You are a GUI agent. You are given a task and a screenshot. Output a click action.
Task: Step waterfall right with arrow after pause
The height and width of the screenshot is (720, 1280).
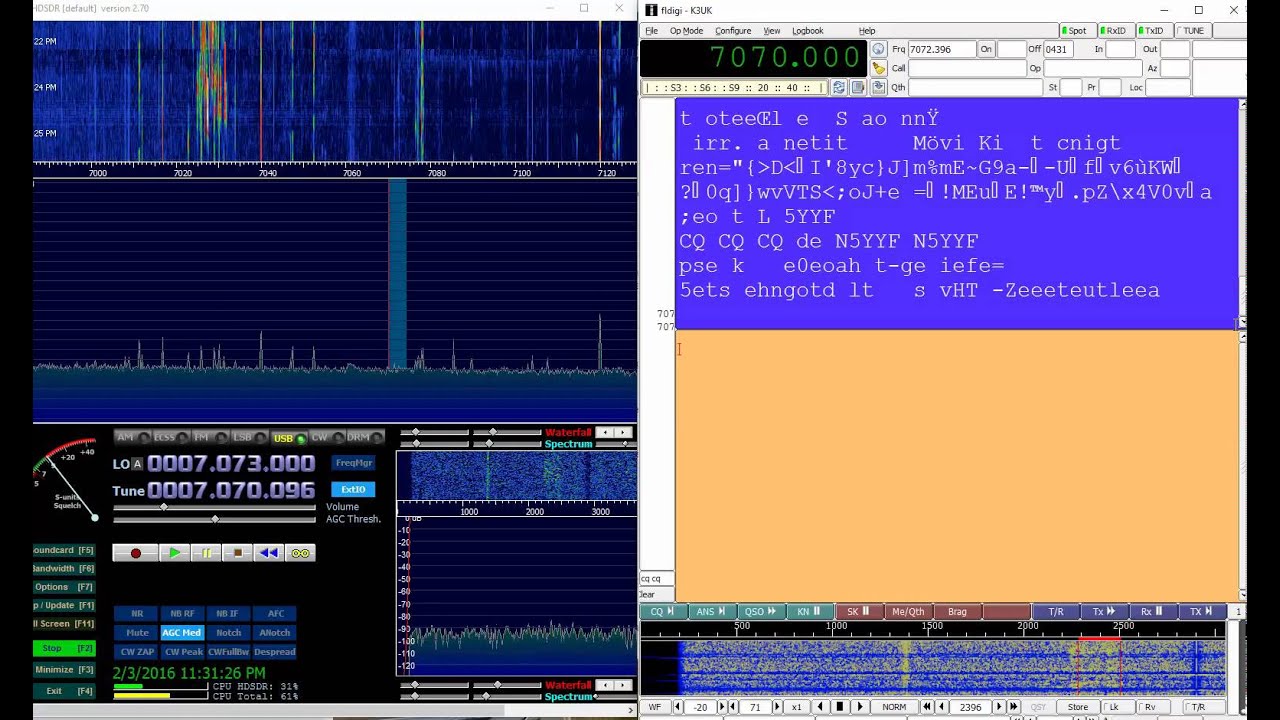[860, 707]
